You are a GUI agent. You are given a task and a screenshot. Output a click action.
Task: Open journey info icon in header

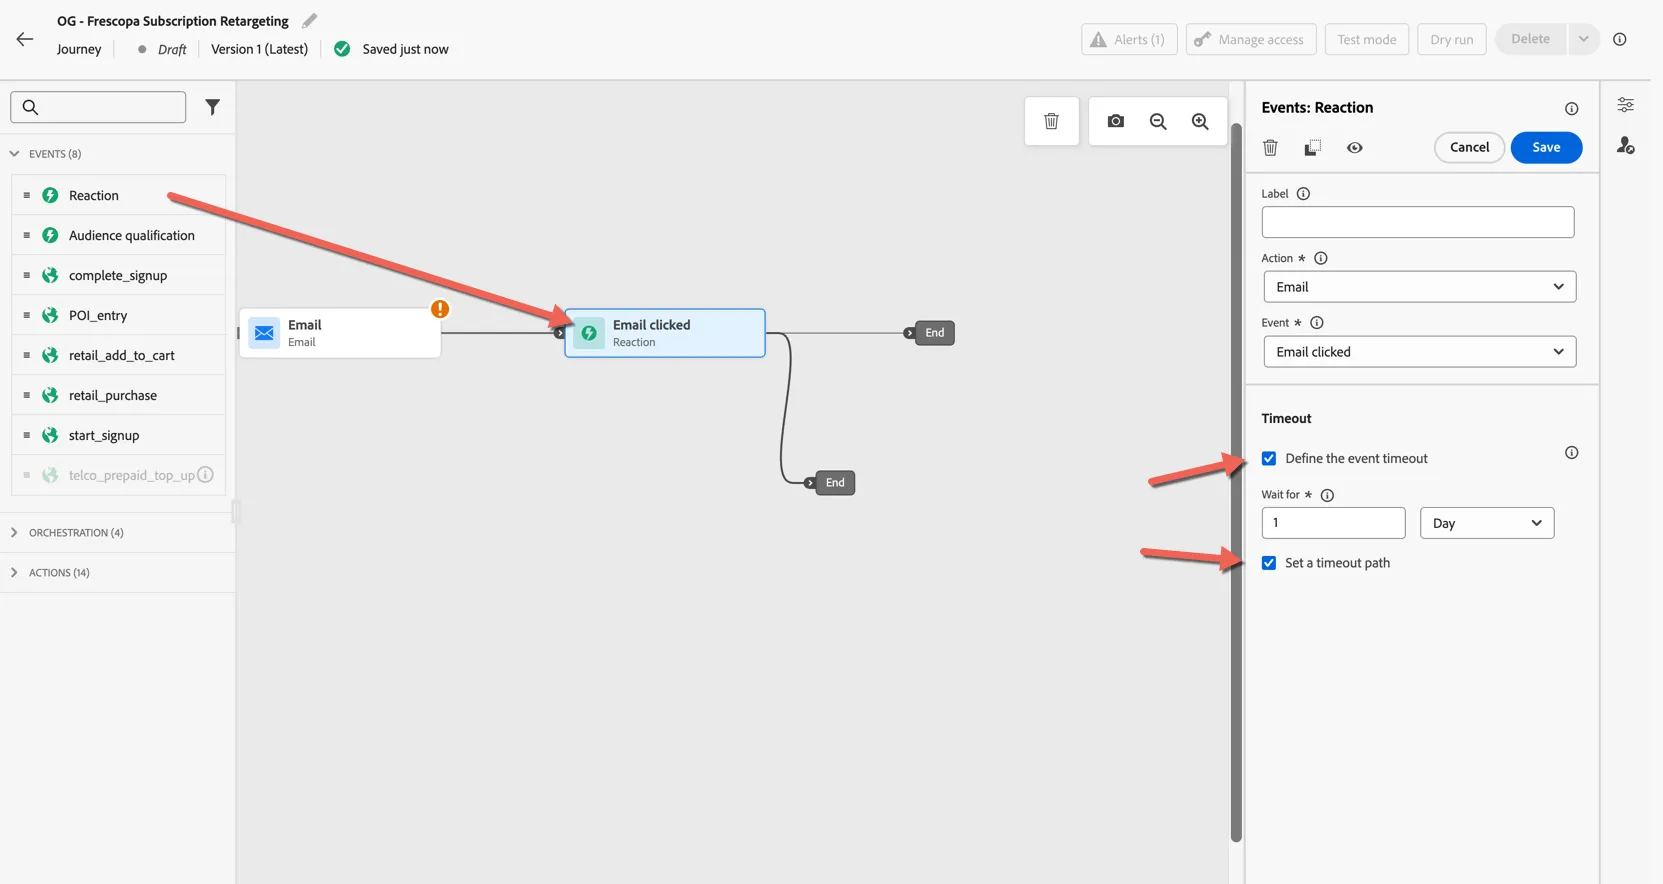[1620, 39]
